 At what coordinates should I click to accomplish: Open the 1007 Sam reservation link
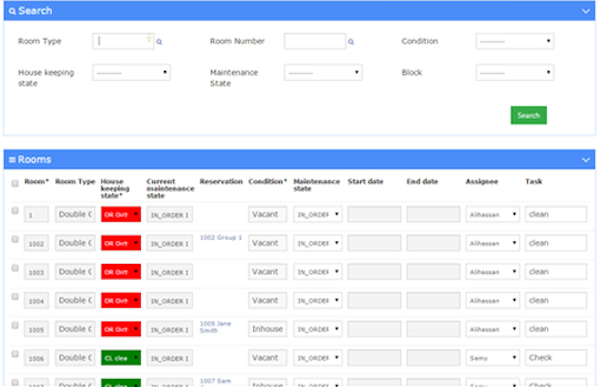click(x=215, y=381)
